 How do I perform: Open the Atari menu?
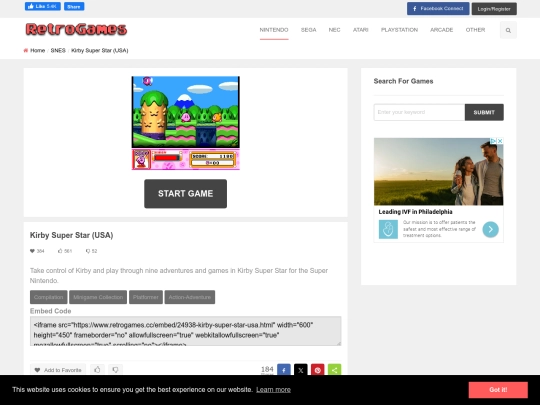[360, 30]
